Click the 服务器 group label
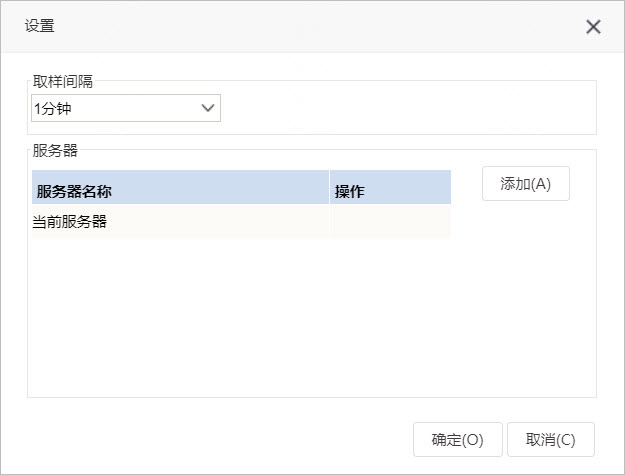Viewport: 625px width, 475px height. (55, 151)
